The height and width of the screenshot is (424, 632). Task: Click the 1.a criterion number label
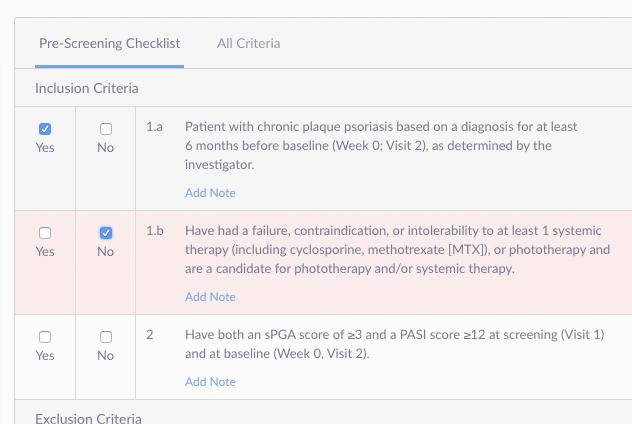point(154,128)
